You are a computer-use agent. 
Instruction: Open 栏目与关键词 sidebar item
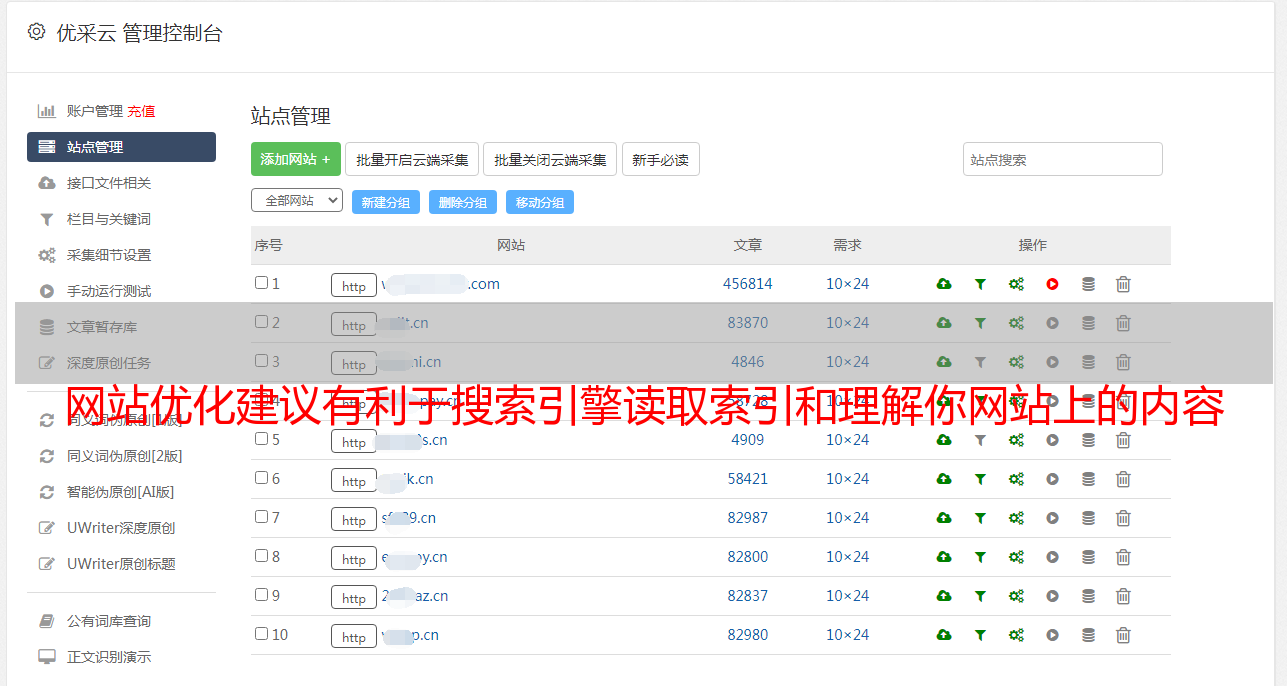109,219
